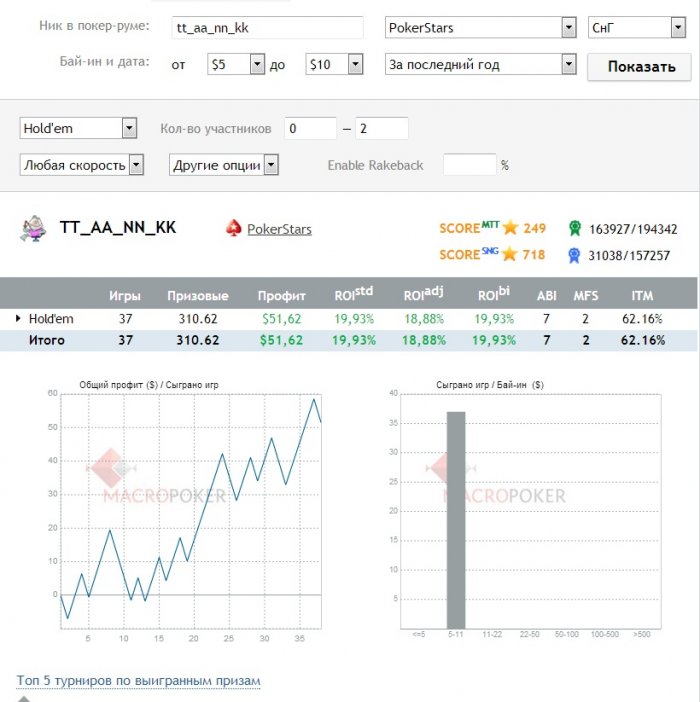Open Топ 5 турниров по выигранным призам link

pyautogui.click(x=138, y=681)
